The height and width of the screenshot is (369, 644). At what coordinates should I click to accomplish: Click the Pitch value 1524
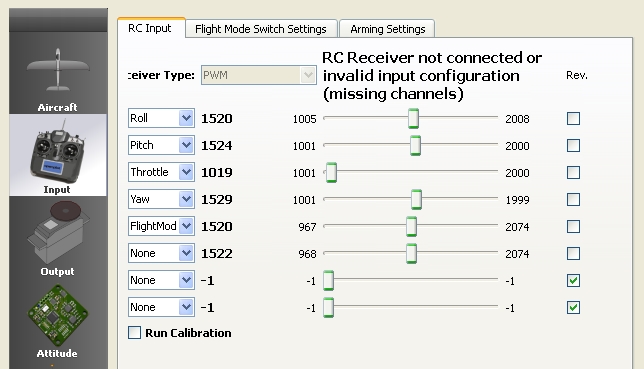(217, 145)
